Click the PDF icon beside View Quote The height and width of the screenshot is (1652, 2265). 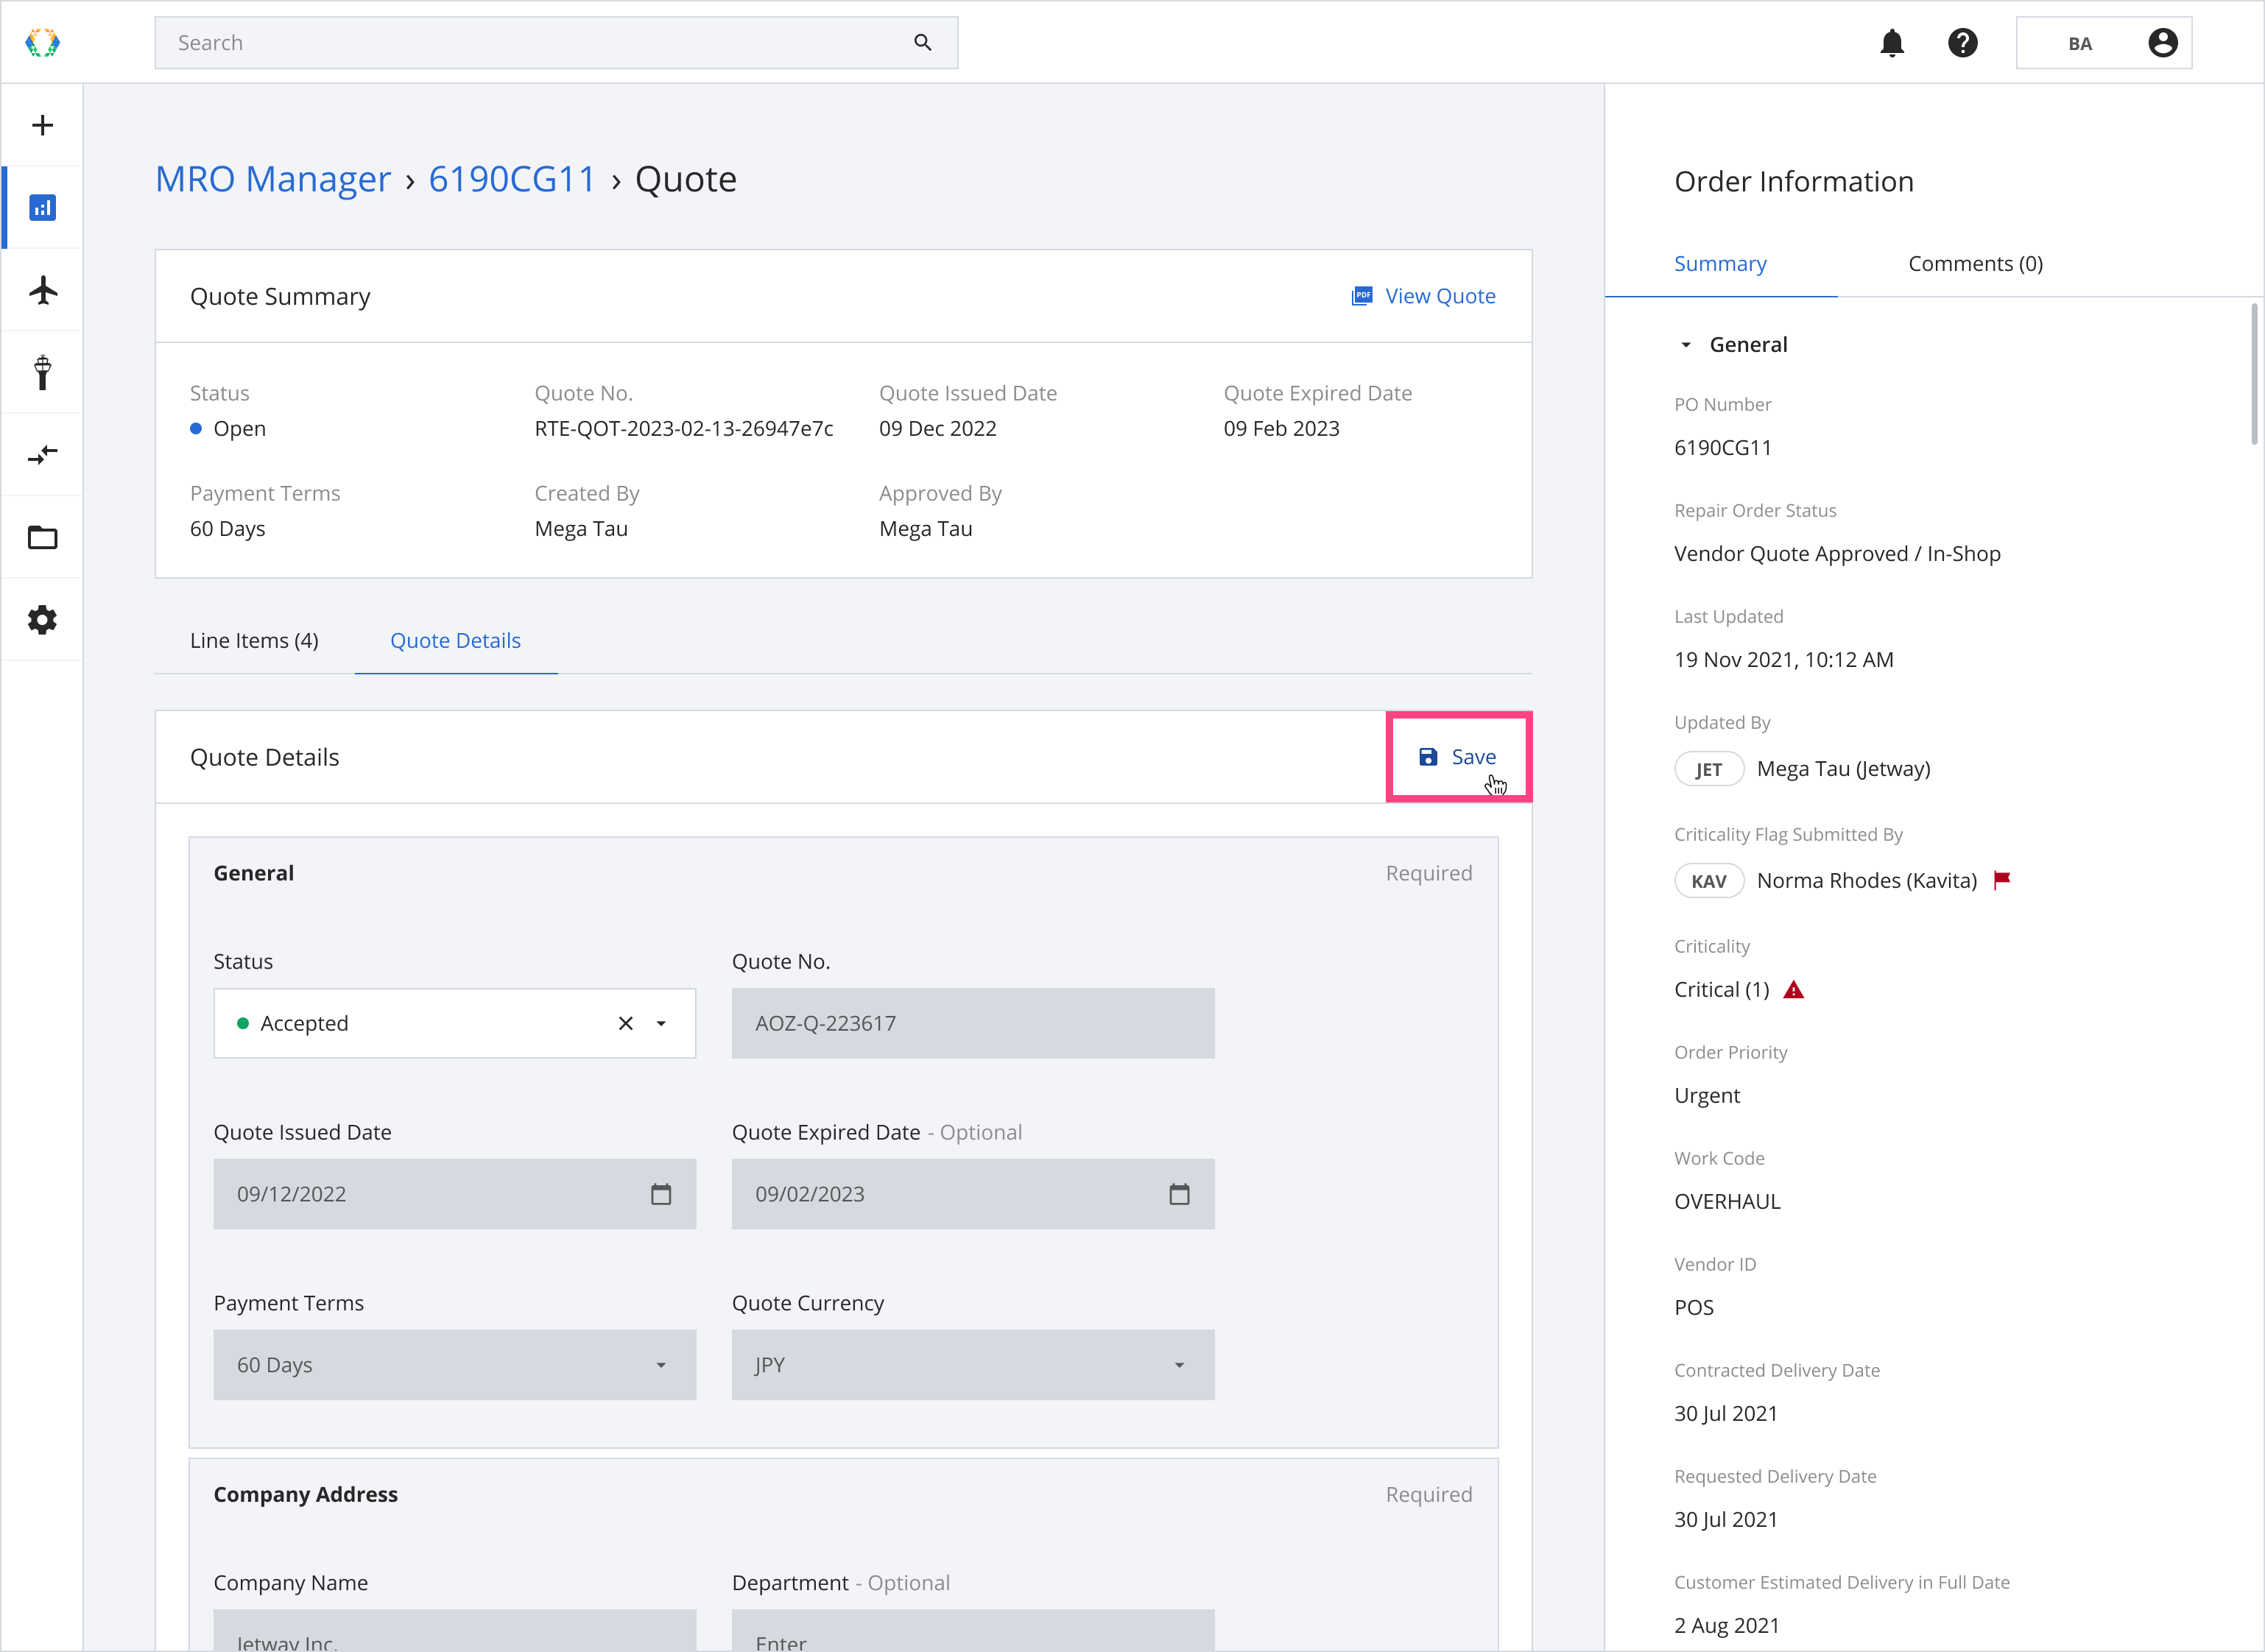coord(1361,296)
